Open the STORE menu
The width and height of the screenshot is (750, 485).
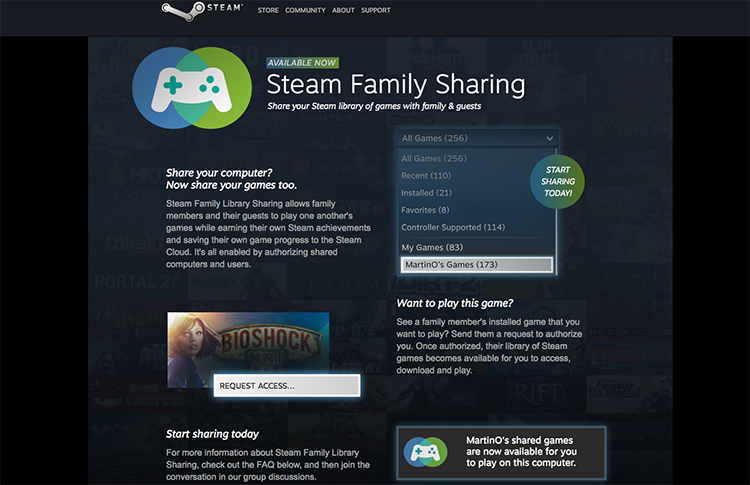pyautogui.click(x=268, y=10)
